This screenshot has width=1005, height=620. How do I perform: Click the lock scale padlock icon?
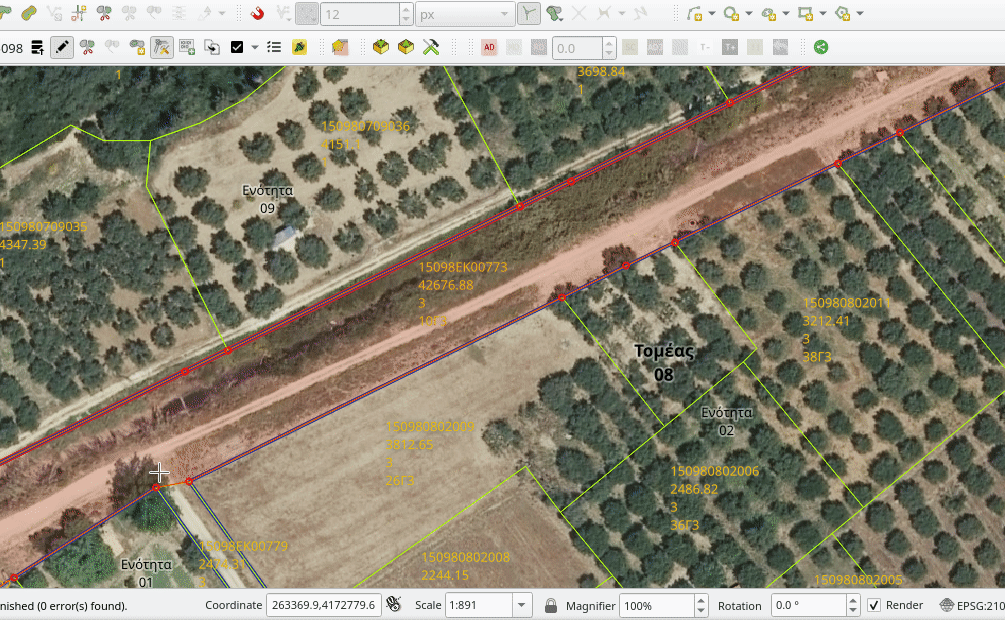point(551,605)
